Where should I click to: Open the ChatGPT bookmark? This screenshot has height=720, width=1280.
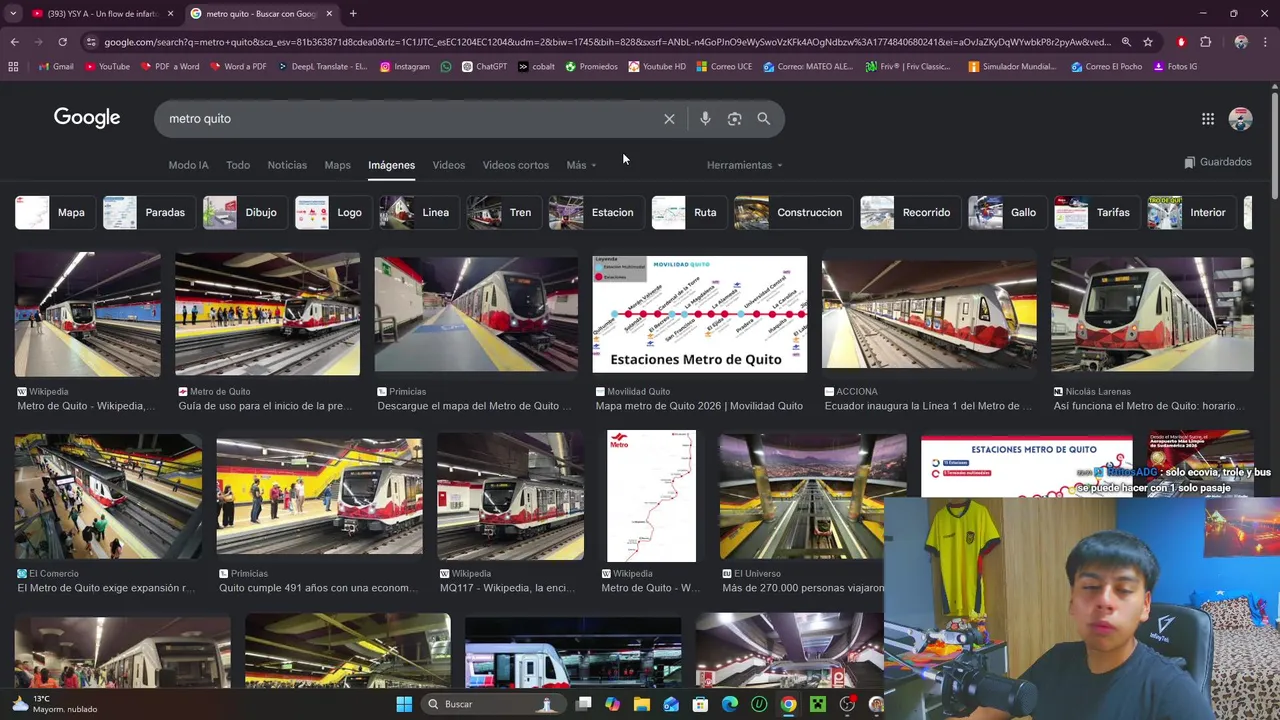tap(484, 67)
